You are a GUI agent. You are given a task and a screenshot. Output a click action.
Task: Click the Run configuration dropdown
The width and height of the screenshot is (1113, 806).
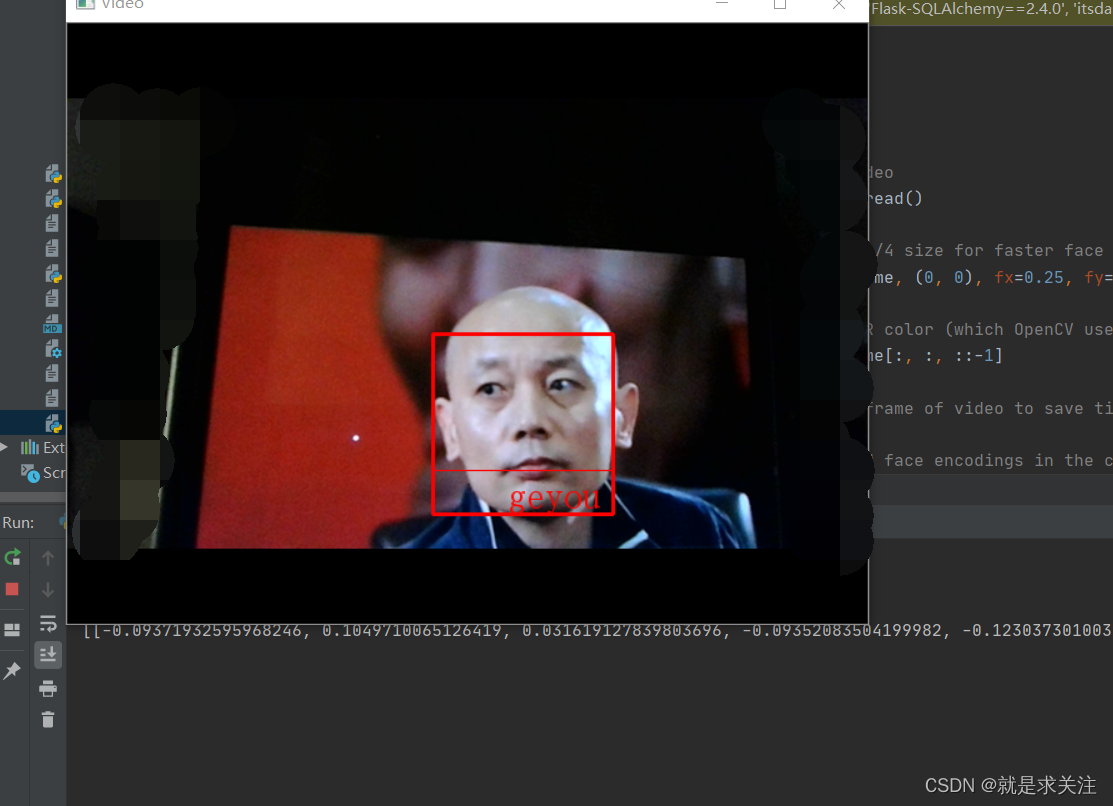coord(62,521)
